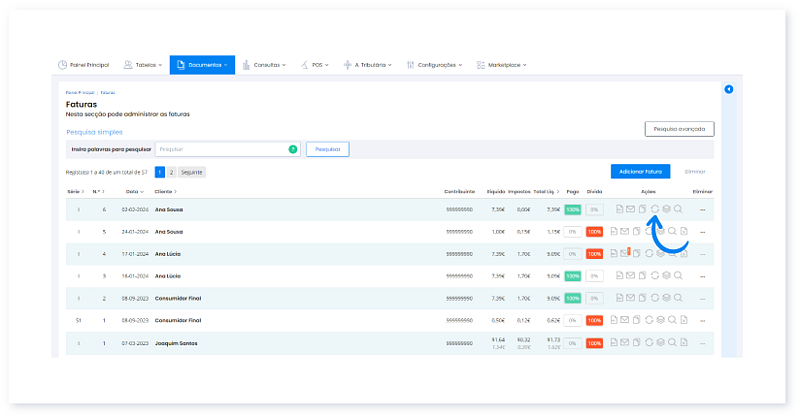Open the Consultas dropdown
Screen dimensions: 800x417
pyautogui.click(x=265, y=65)
